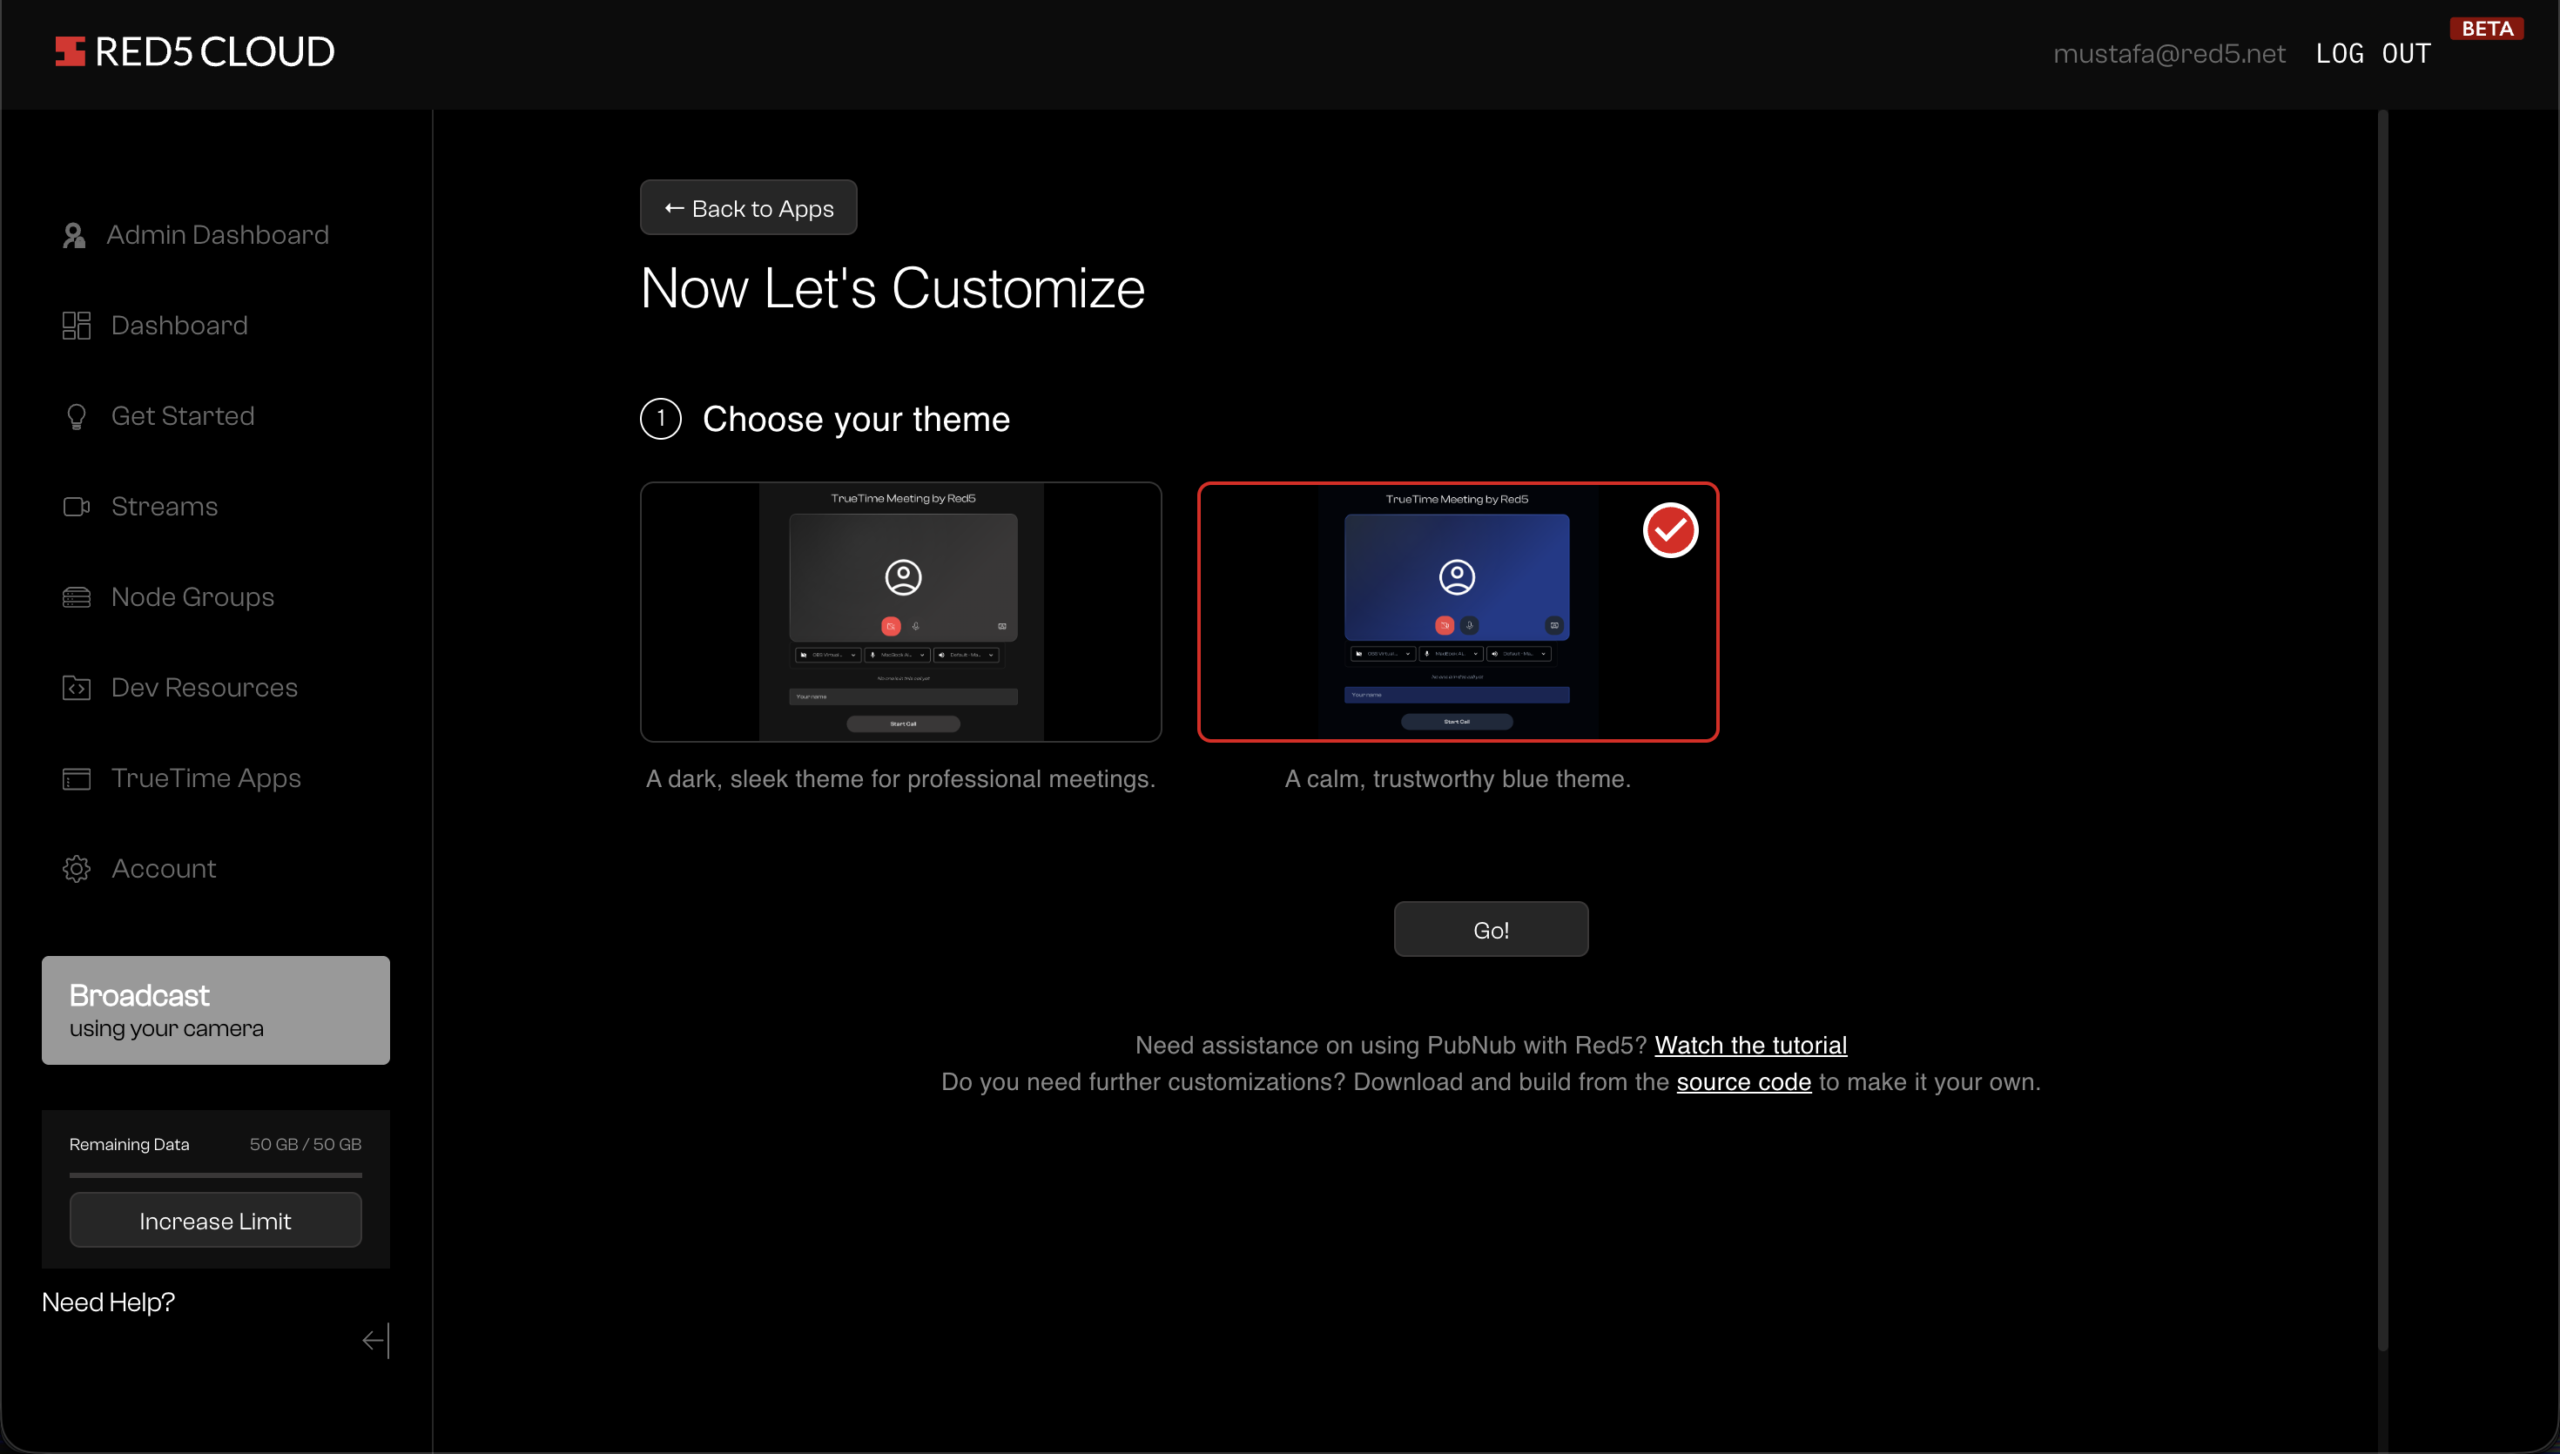Click the Go! button
2560x1454 pixels.
tap(1491, 930)
